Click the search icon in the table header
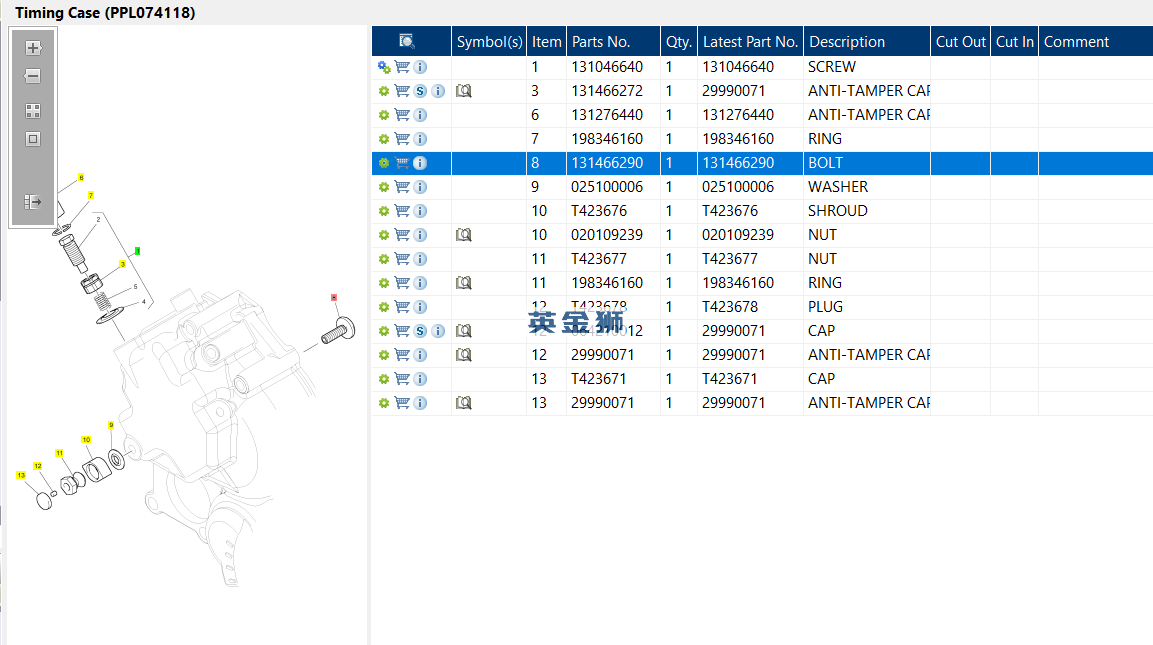This screenshot has height=645, width=1153. [407, 41]
